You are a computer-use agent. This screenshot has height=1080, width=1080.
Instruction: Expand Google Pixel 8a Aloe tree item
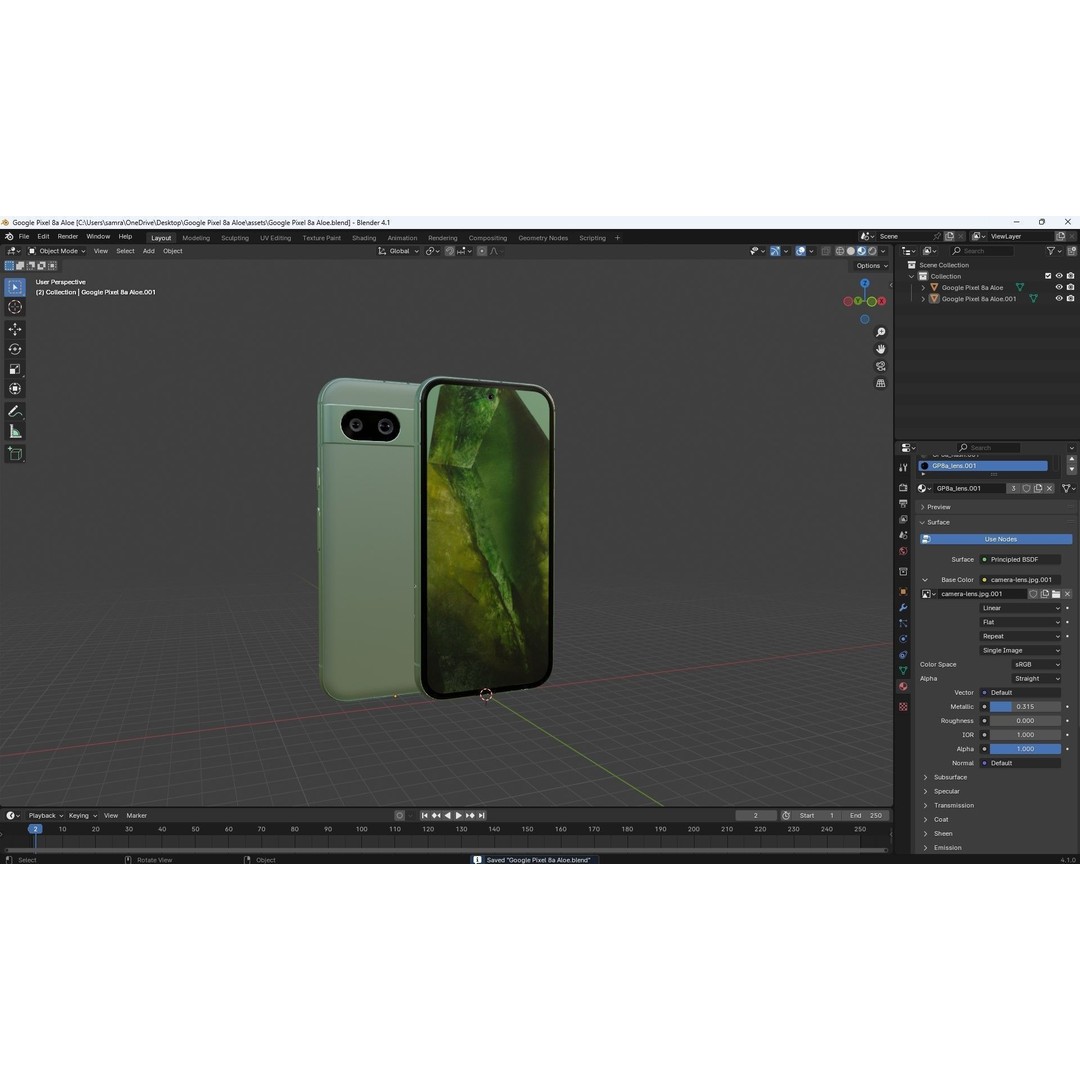click(x=923, y=288)
